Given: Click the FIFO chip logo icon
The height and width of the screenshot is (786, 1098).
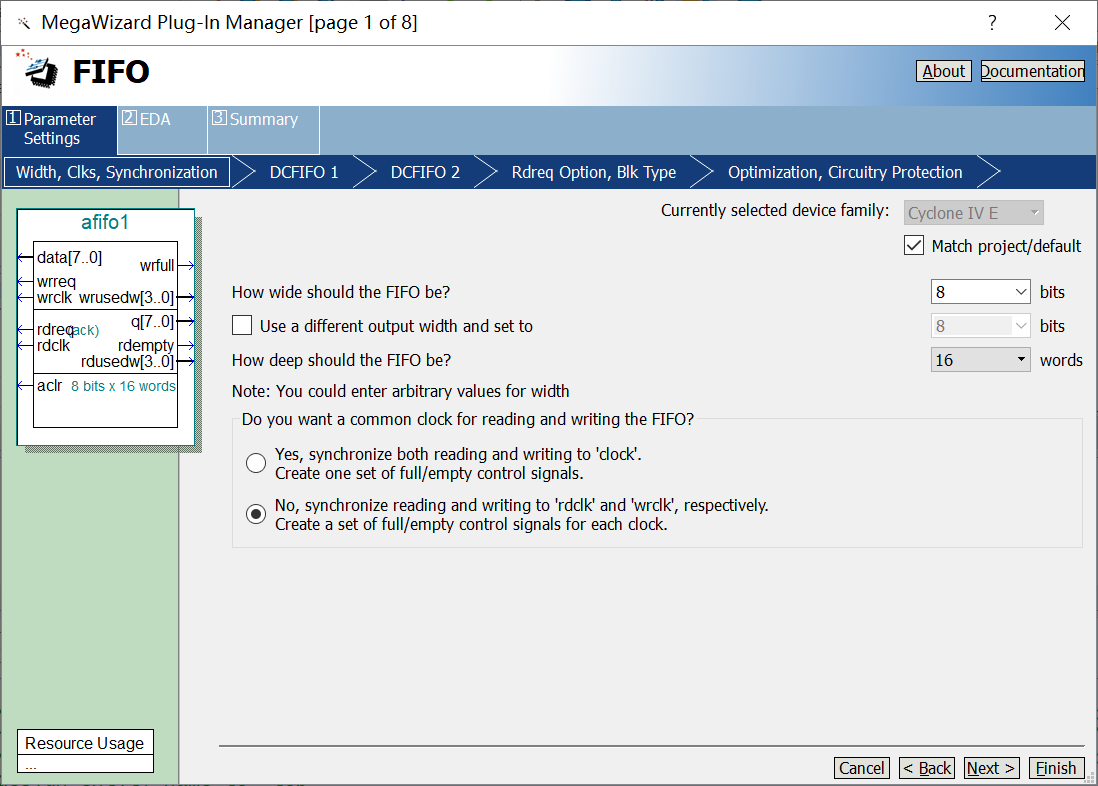Looking at the screenshot, I should 38,69.
